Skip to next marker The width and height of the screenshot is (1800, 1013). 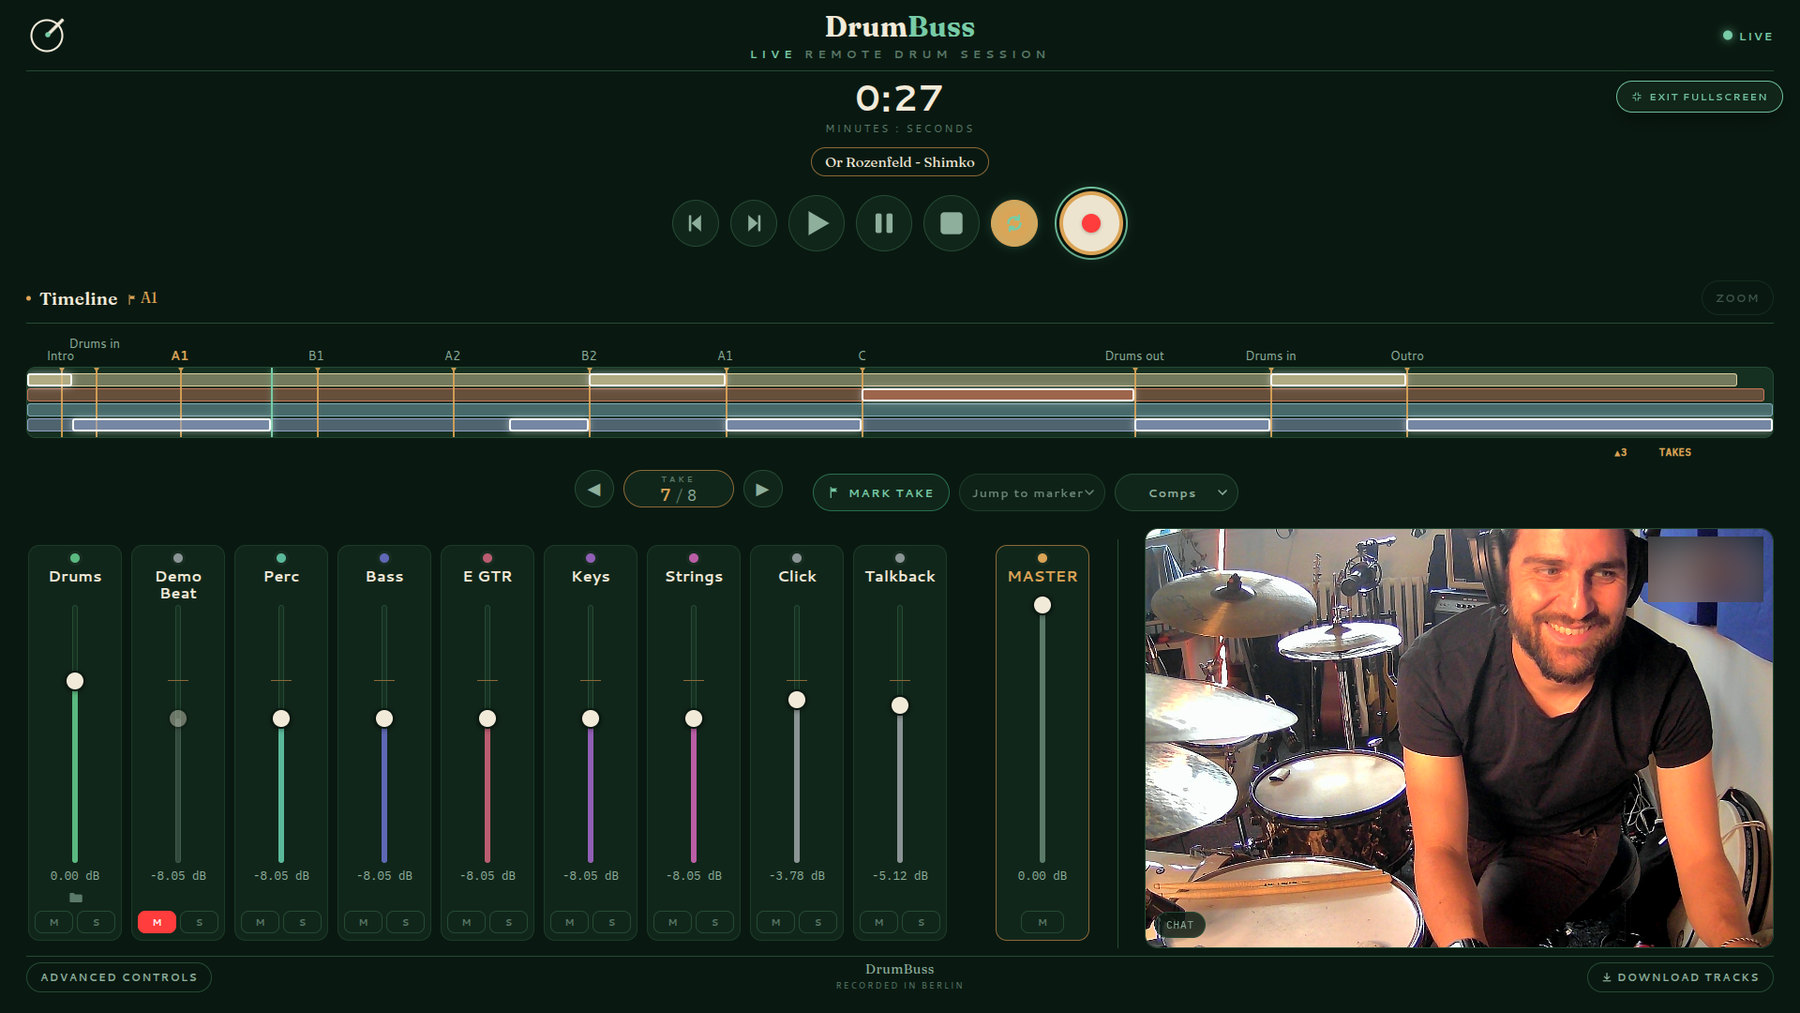tap(754, 223)
